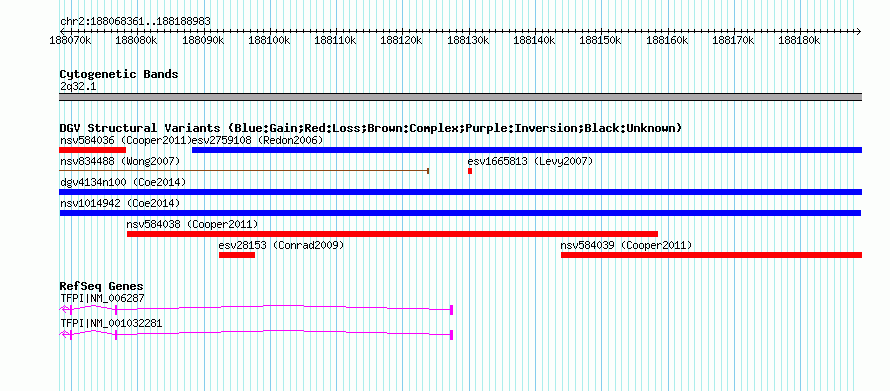This screenshot has width=890, height=391.
Task: Click the 188090k ruler tick label
Action: click(204, 40)
